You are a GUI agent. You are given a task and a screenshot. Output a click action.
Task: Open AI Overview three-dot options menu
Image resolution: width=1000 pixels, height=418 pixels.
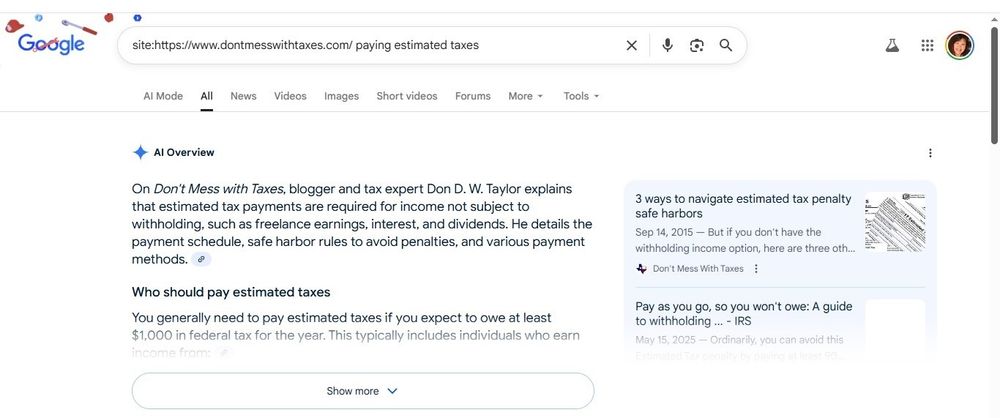tap(930, 153)
